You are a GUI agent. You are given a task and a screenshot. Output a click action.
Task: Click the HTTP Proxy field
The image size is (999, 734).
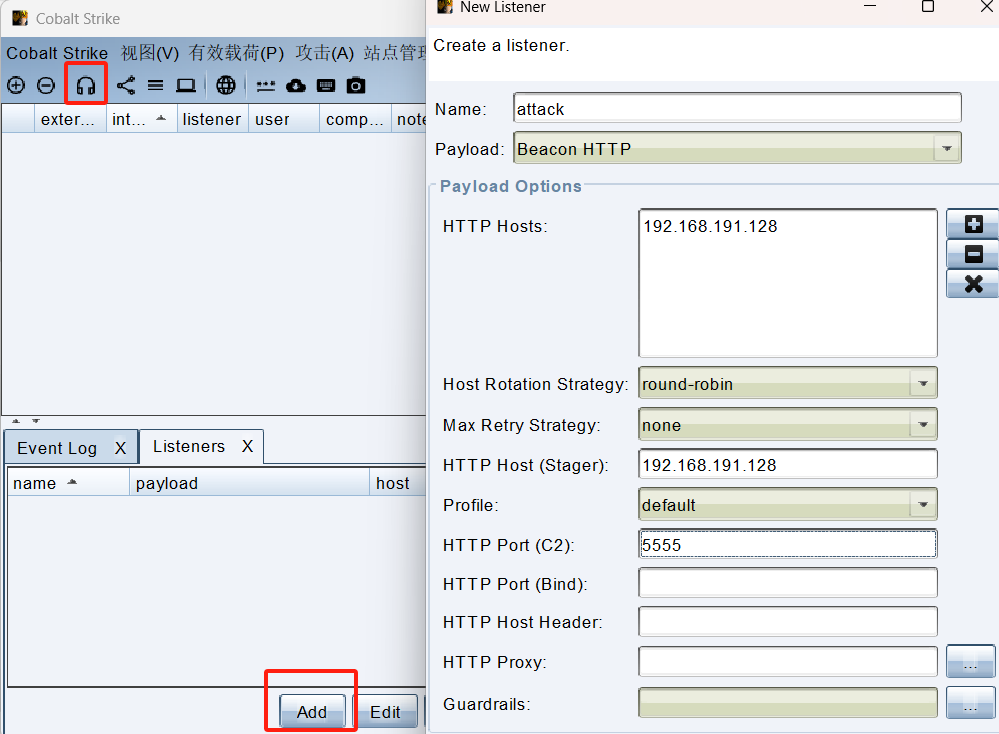pyautogui.click(x=787, y=661)
